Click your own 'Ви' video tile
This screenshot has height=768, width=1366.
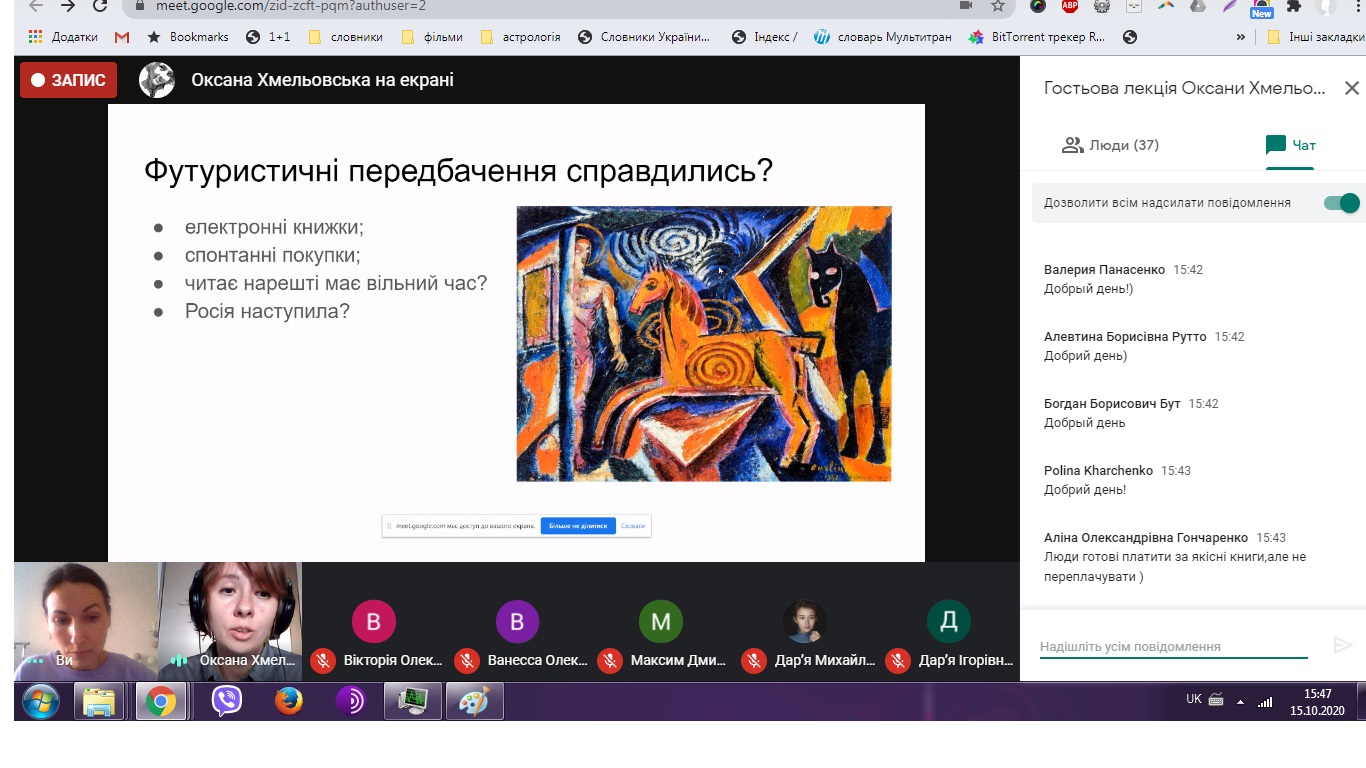point(86,621)
